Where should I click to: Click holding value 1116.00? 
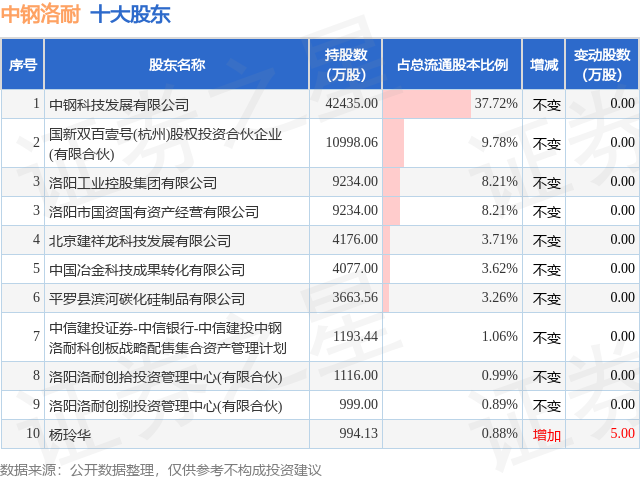(x=356, y=375)
